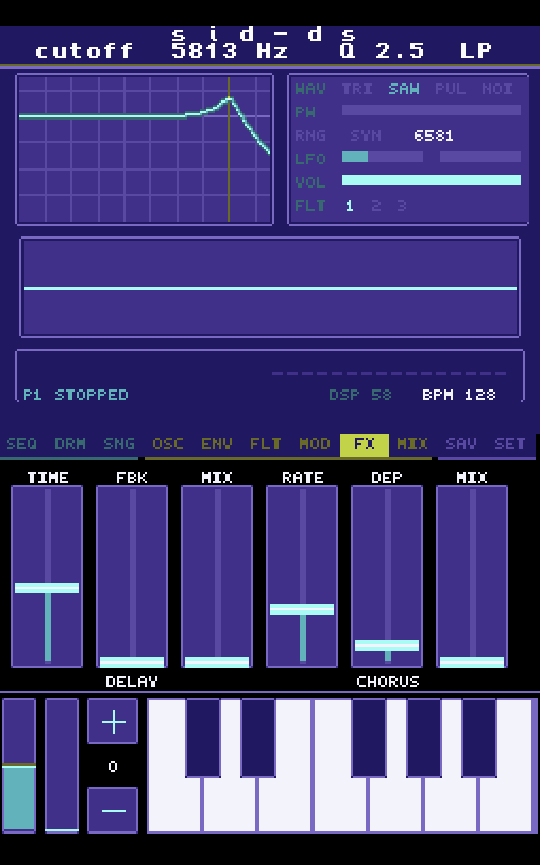Set the chorus RATE slider
The width and height of the screenshot is (540, 865).
[x=302, y=576]
